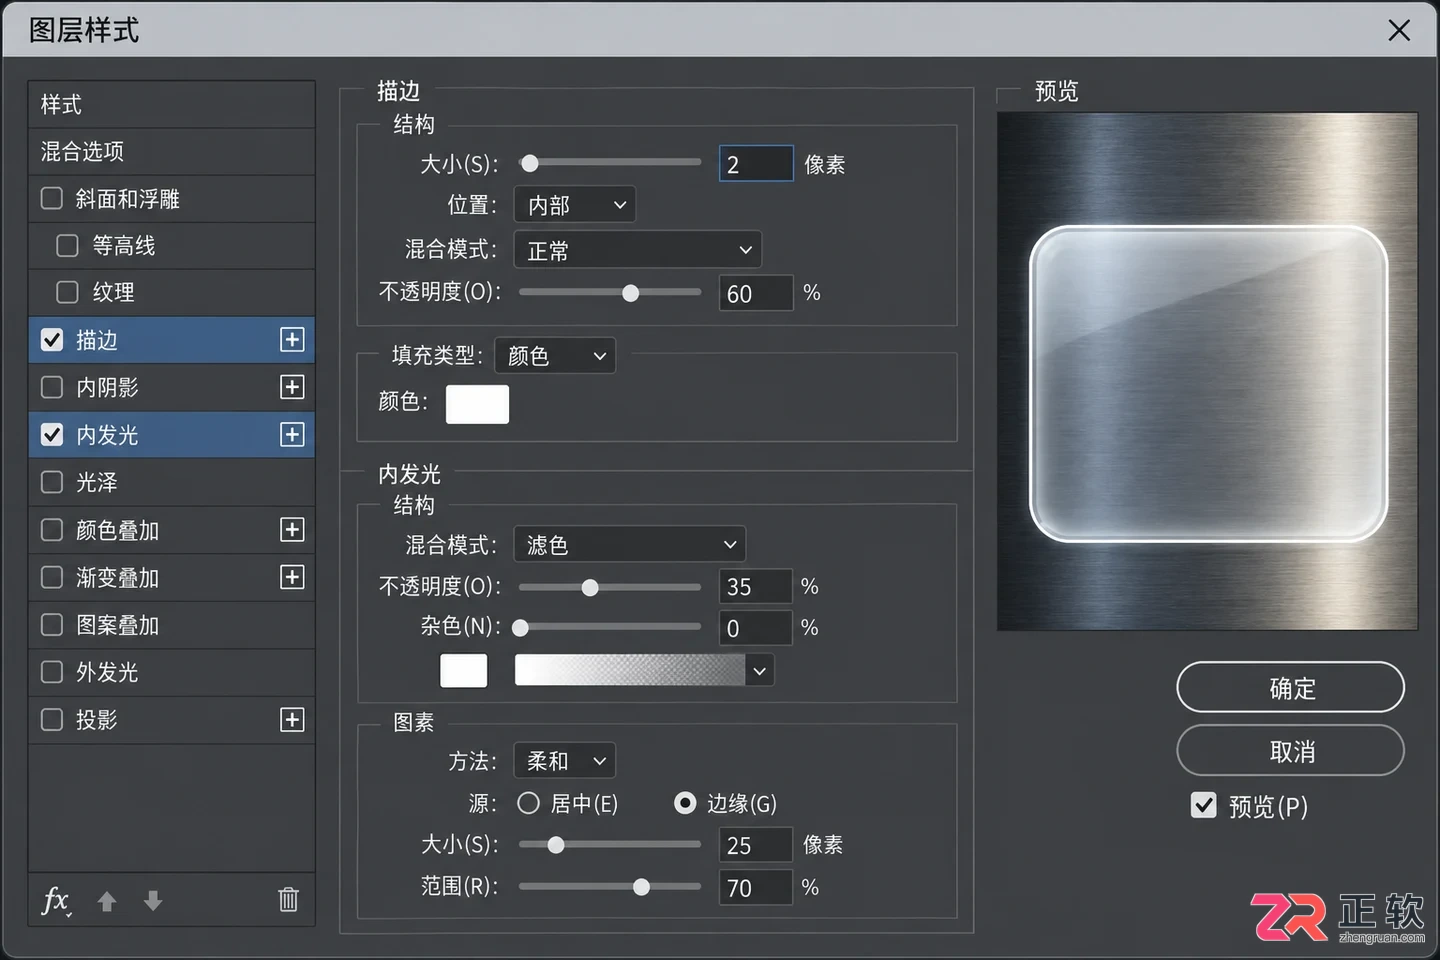The image size is (1440, 960).
Task: Open the 位置 dropdown showing 内部
Action: pyautogui.click(x=575, y=205)
